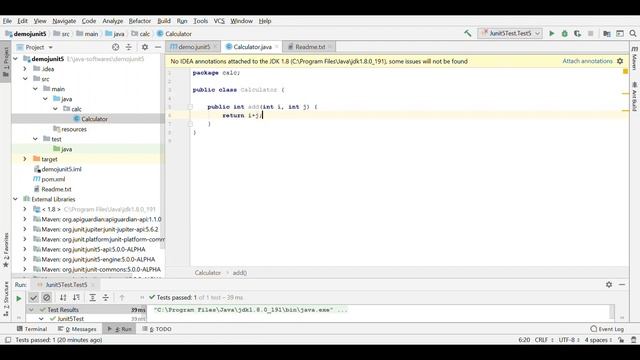Image resolution: width=640 pixels, height=360 pixels.
Task: Collapse the src folder
Action: point(25,79)
